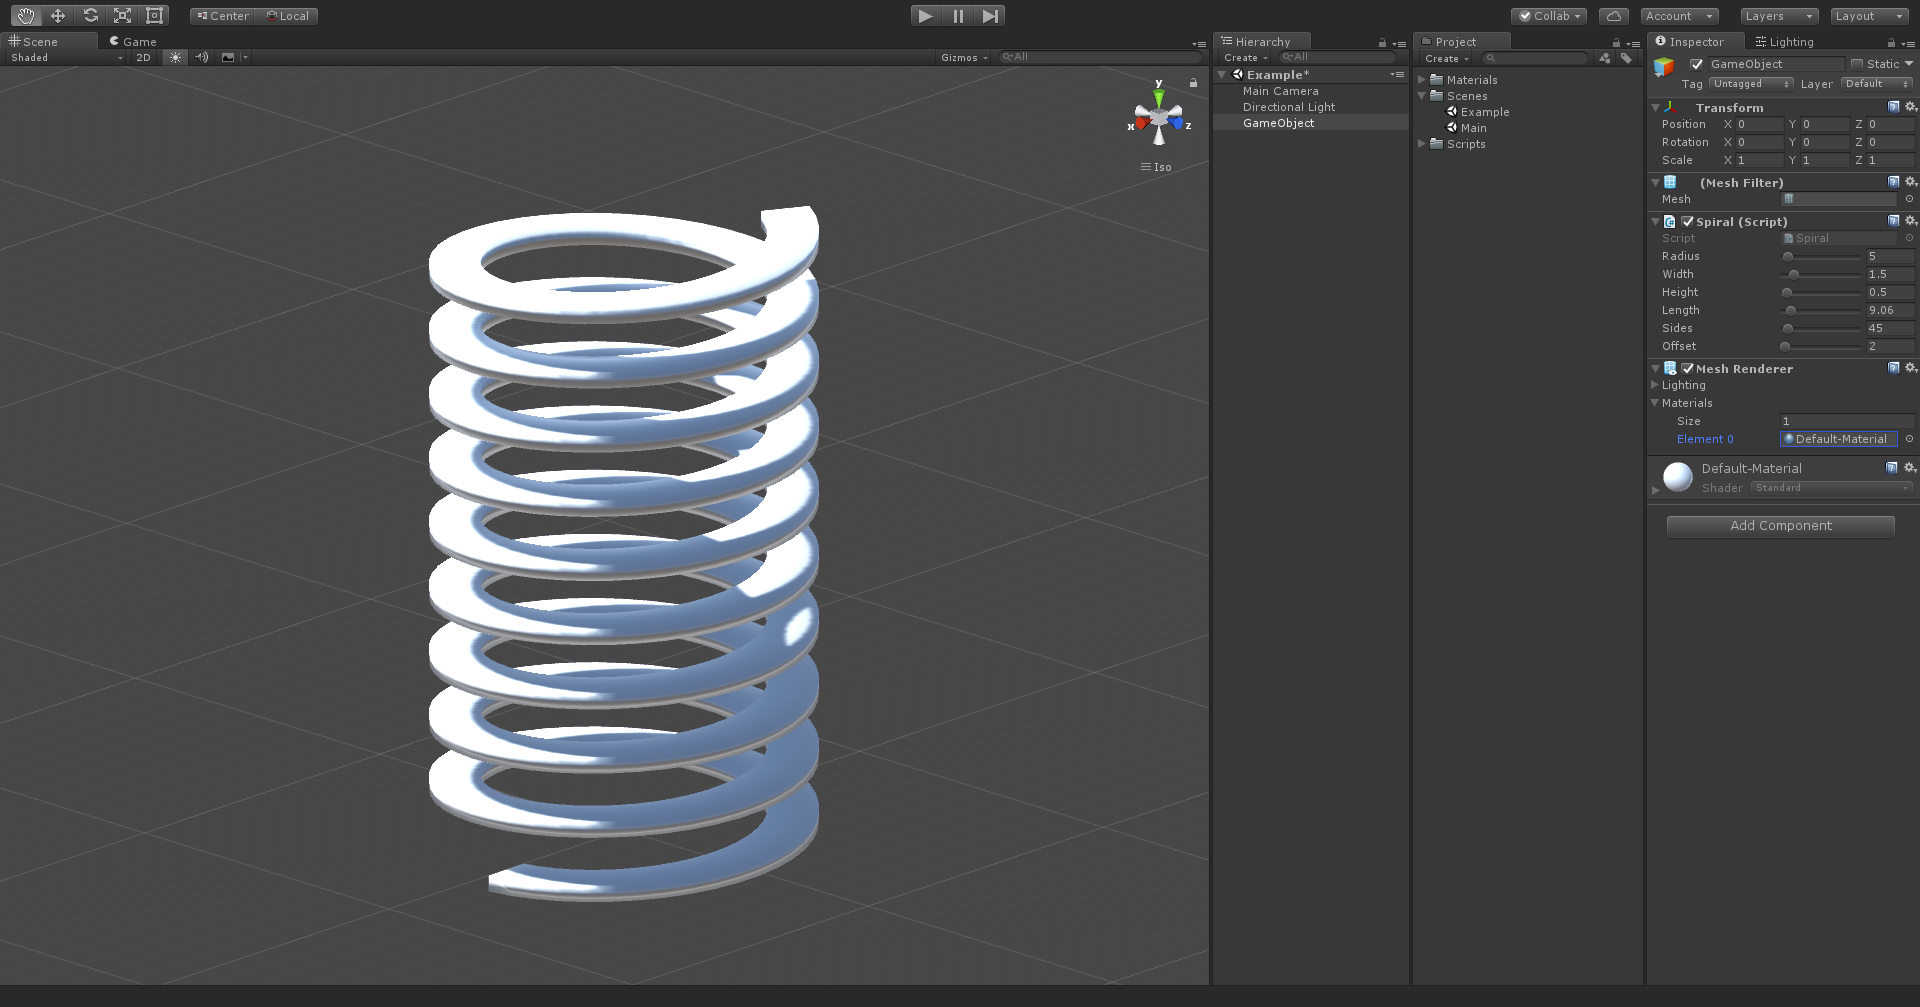Viewport: 1920px width, 1007px height.
Task: Open Mesh Filter help icon
Action: 1893,182
